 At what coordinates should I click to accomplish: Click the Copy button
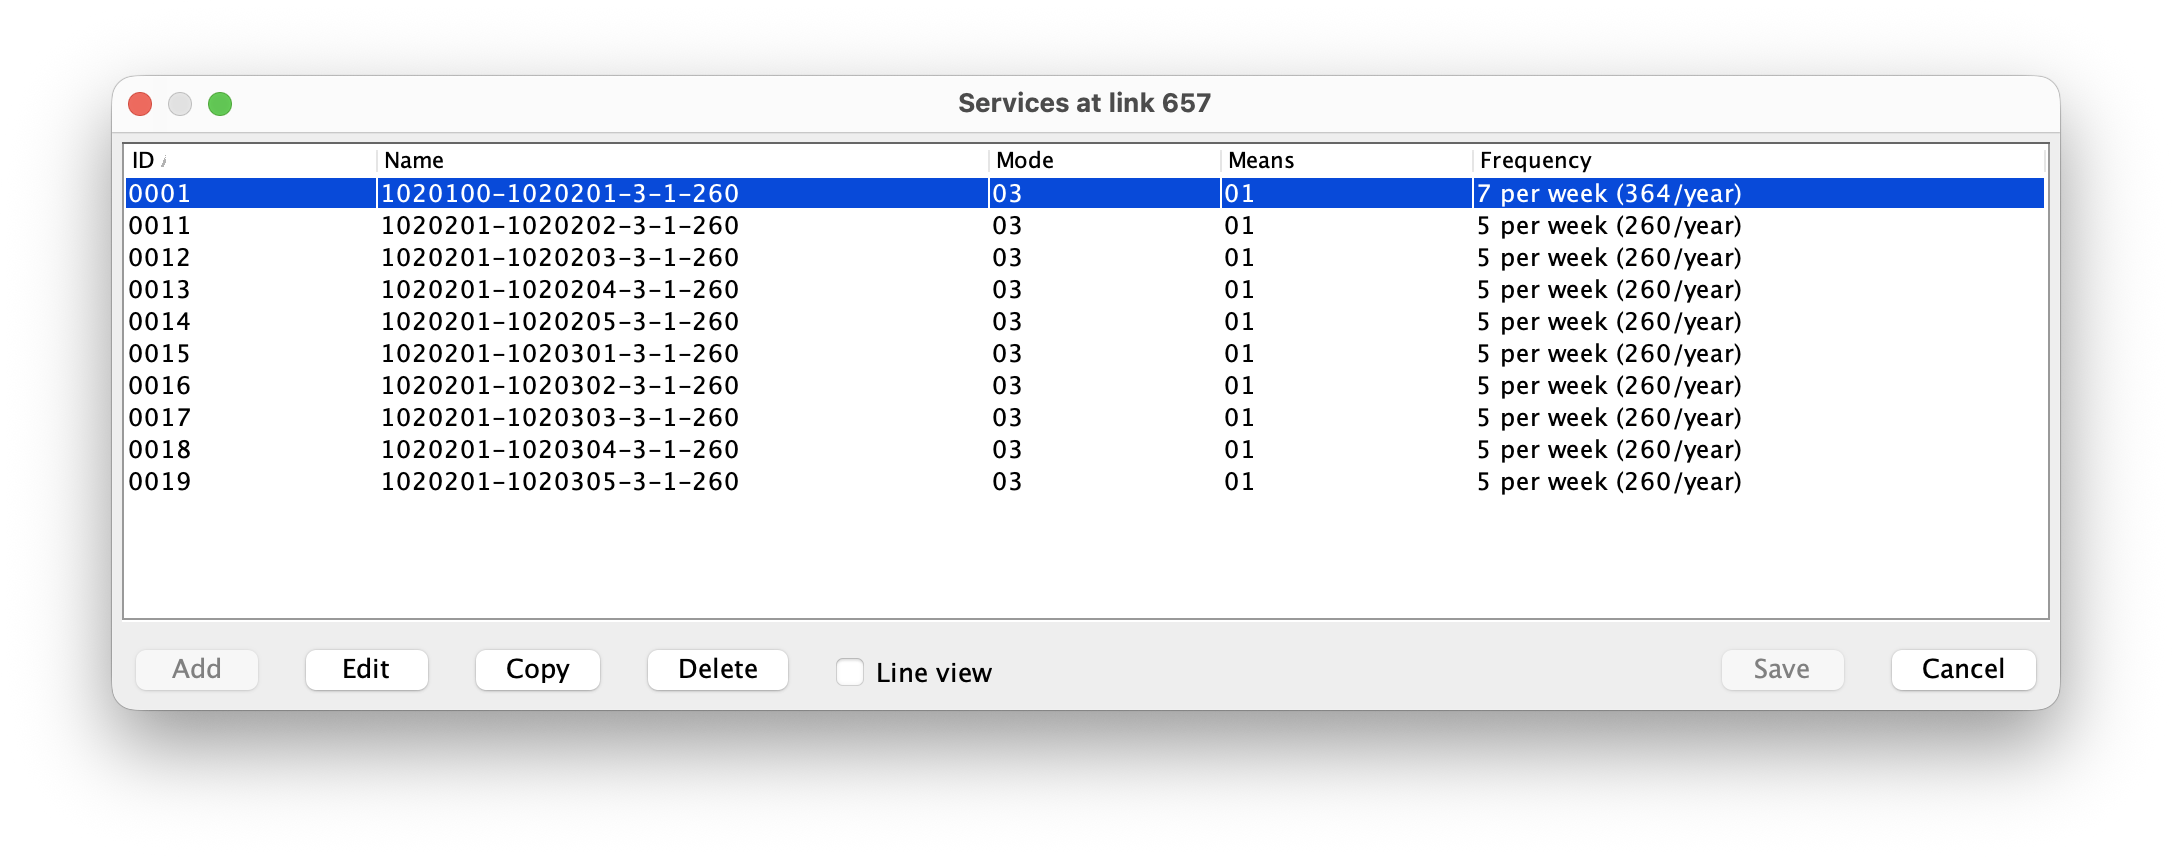pyautogui.click(x=537, y=669)
